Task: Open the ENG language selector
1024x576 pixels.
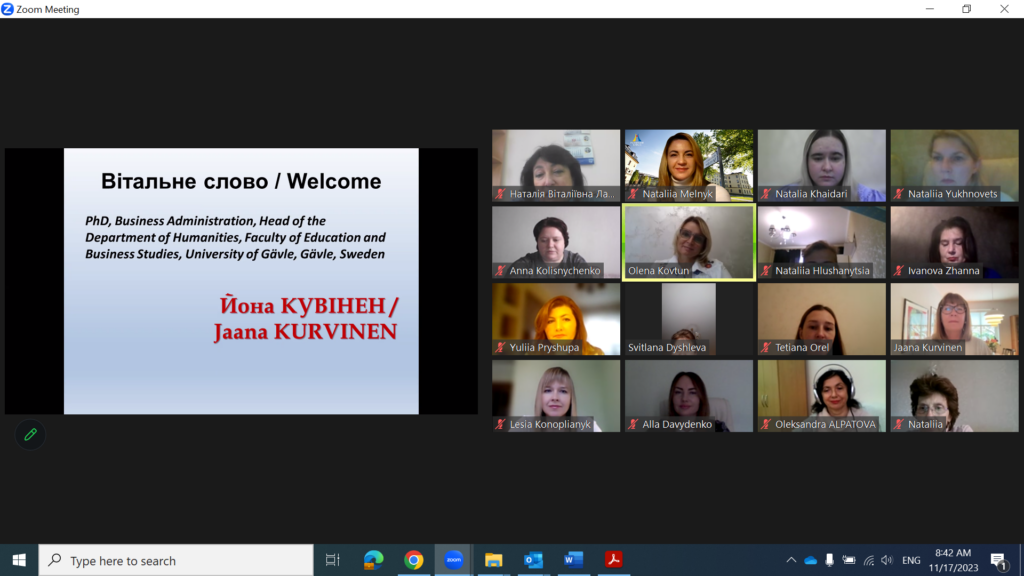Action: click(911, 560)
